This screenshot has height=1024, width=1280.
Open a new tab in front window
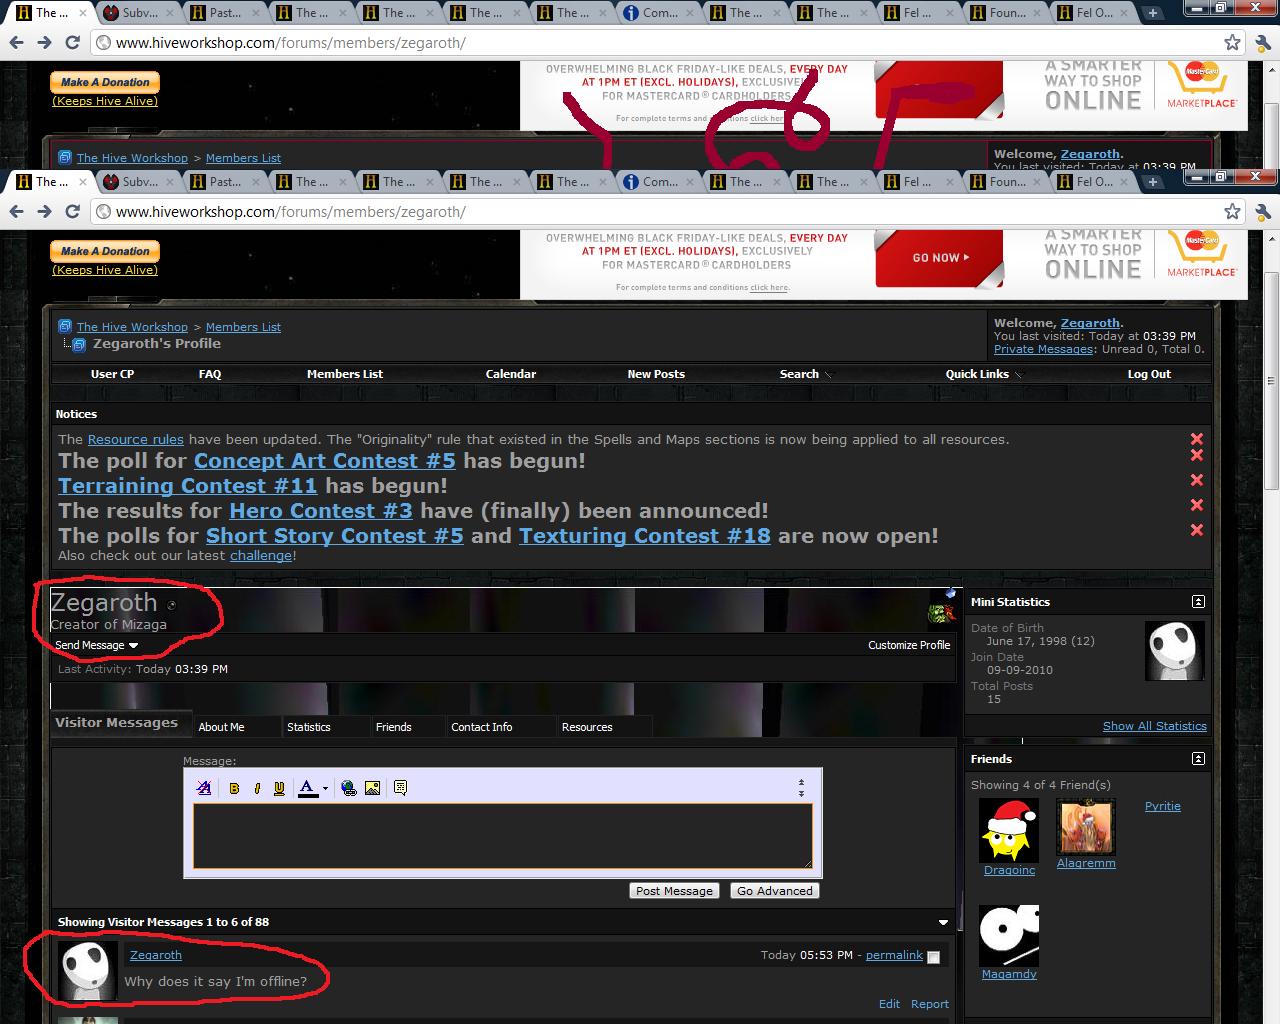(x=1153, y=182)
